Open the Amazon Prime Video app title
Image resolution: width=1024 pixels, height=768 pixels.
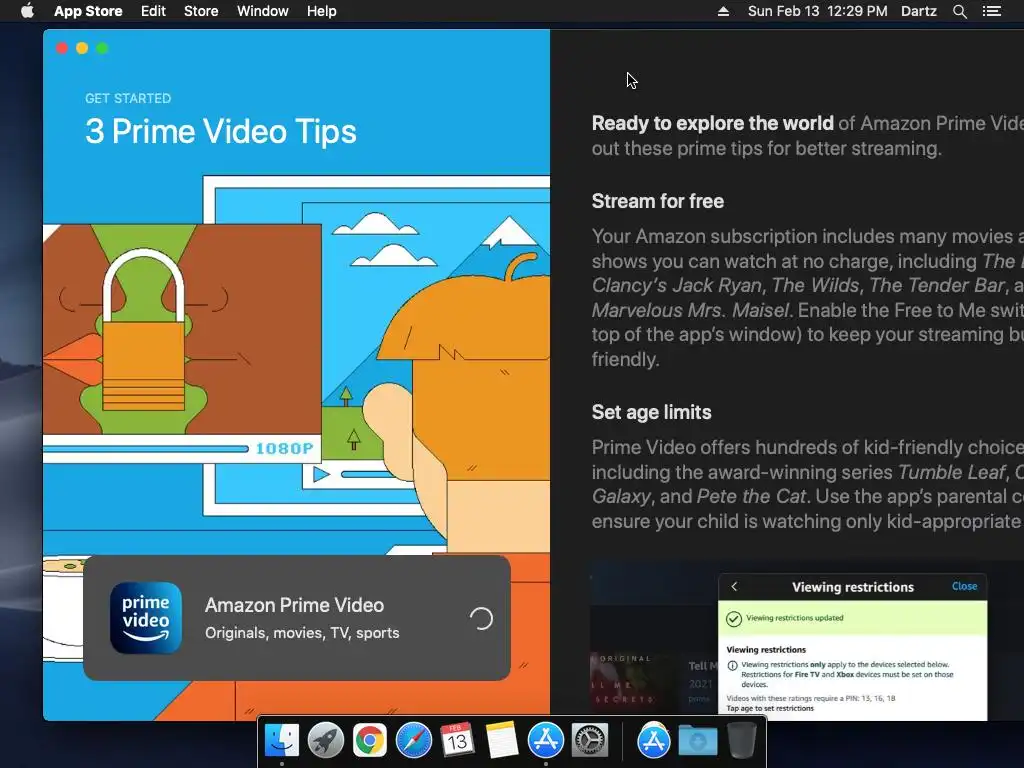coord(295,605)
